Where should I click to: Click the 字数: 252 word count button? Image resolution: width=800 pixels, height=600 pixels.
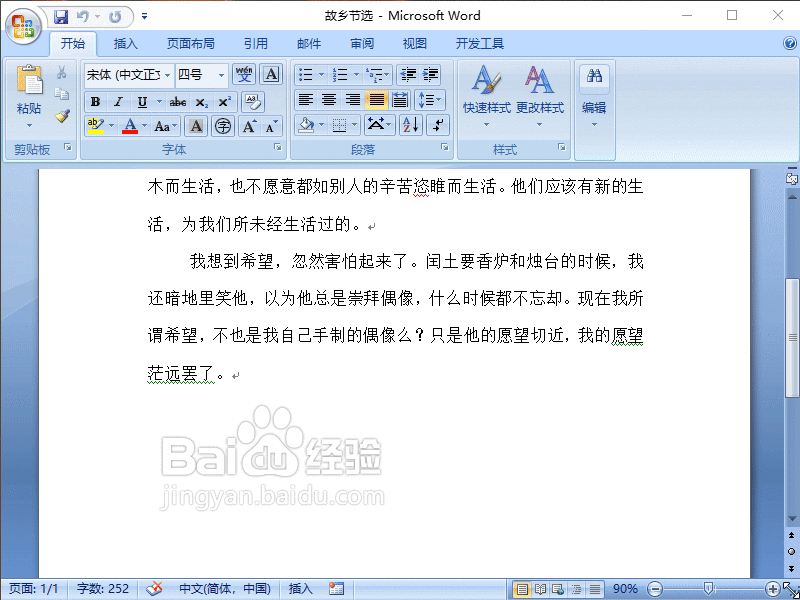102,589
